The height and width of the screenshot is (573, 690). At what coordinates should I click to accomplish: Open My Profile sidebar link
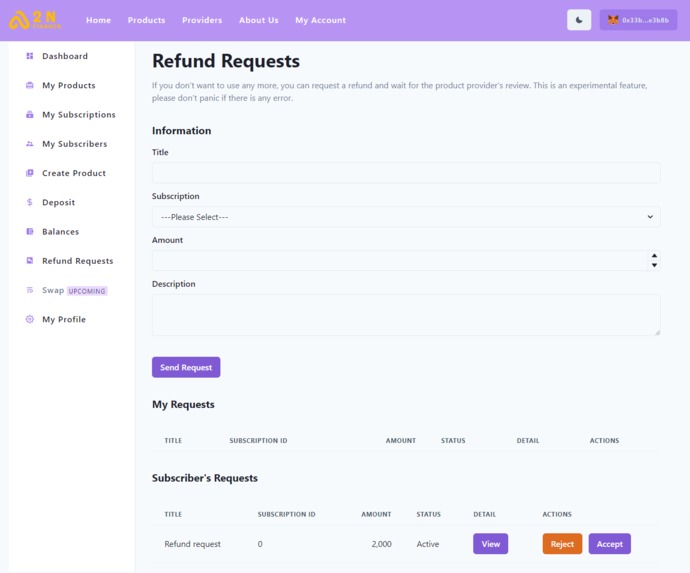coord(64,320)
